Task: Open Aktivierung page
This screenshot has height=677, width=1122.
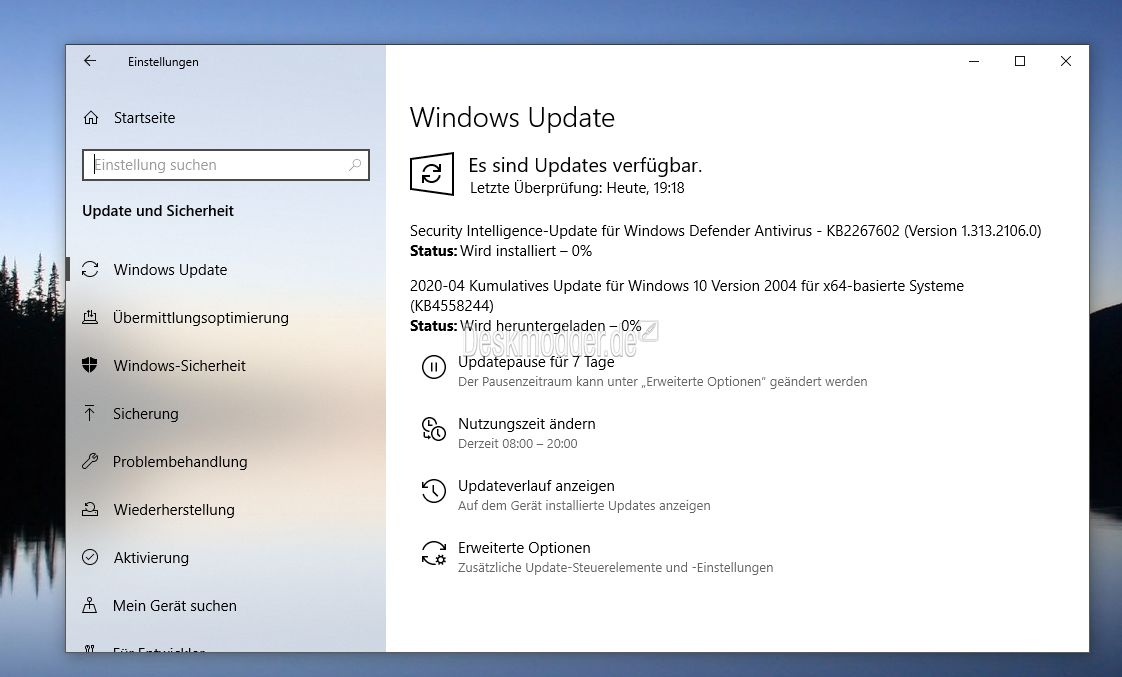Action: pos(151,557)
